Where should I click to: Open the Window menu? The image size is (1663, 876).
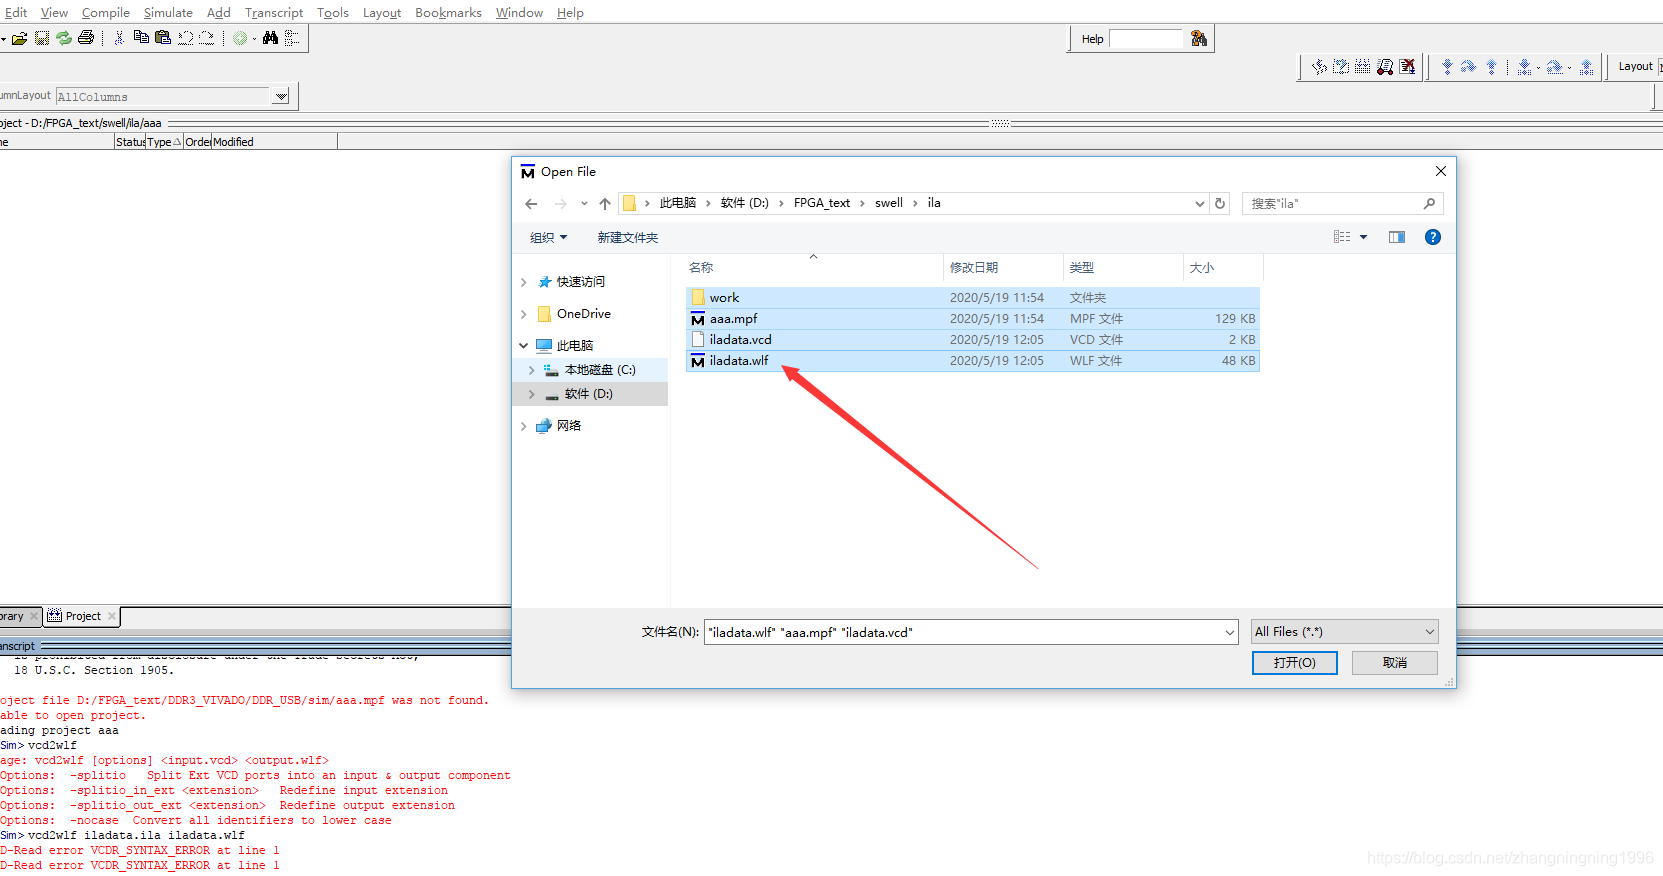[519, 13]
